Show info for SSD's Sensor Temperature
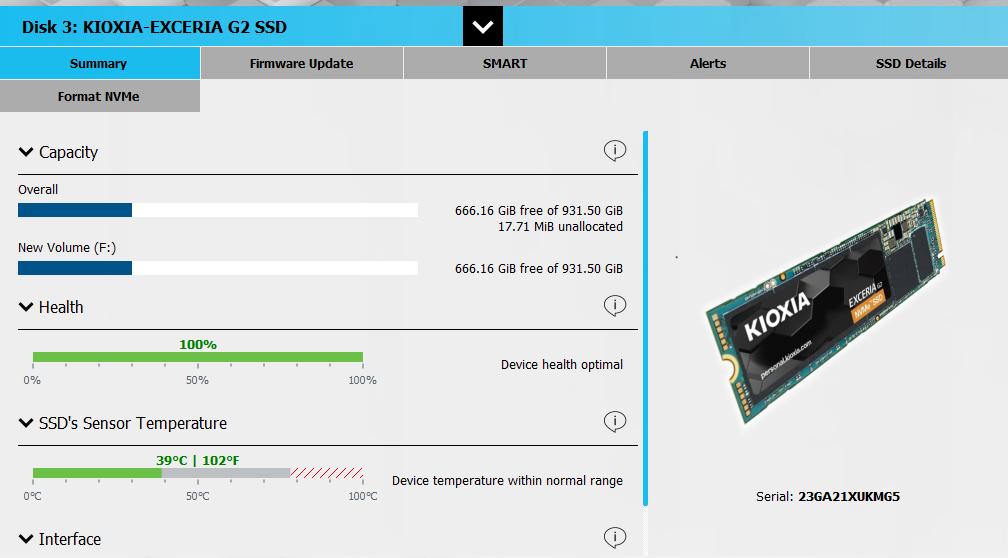The width and height of the screenshot is (1008, 558). pyautogui.click(x=615, y=421)
